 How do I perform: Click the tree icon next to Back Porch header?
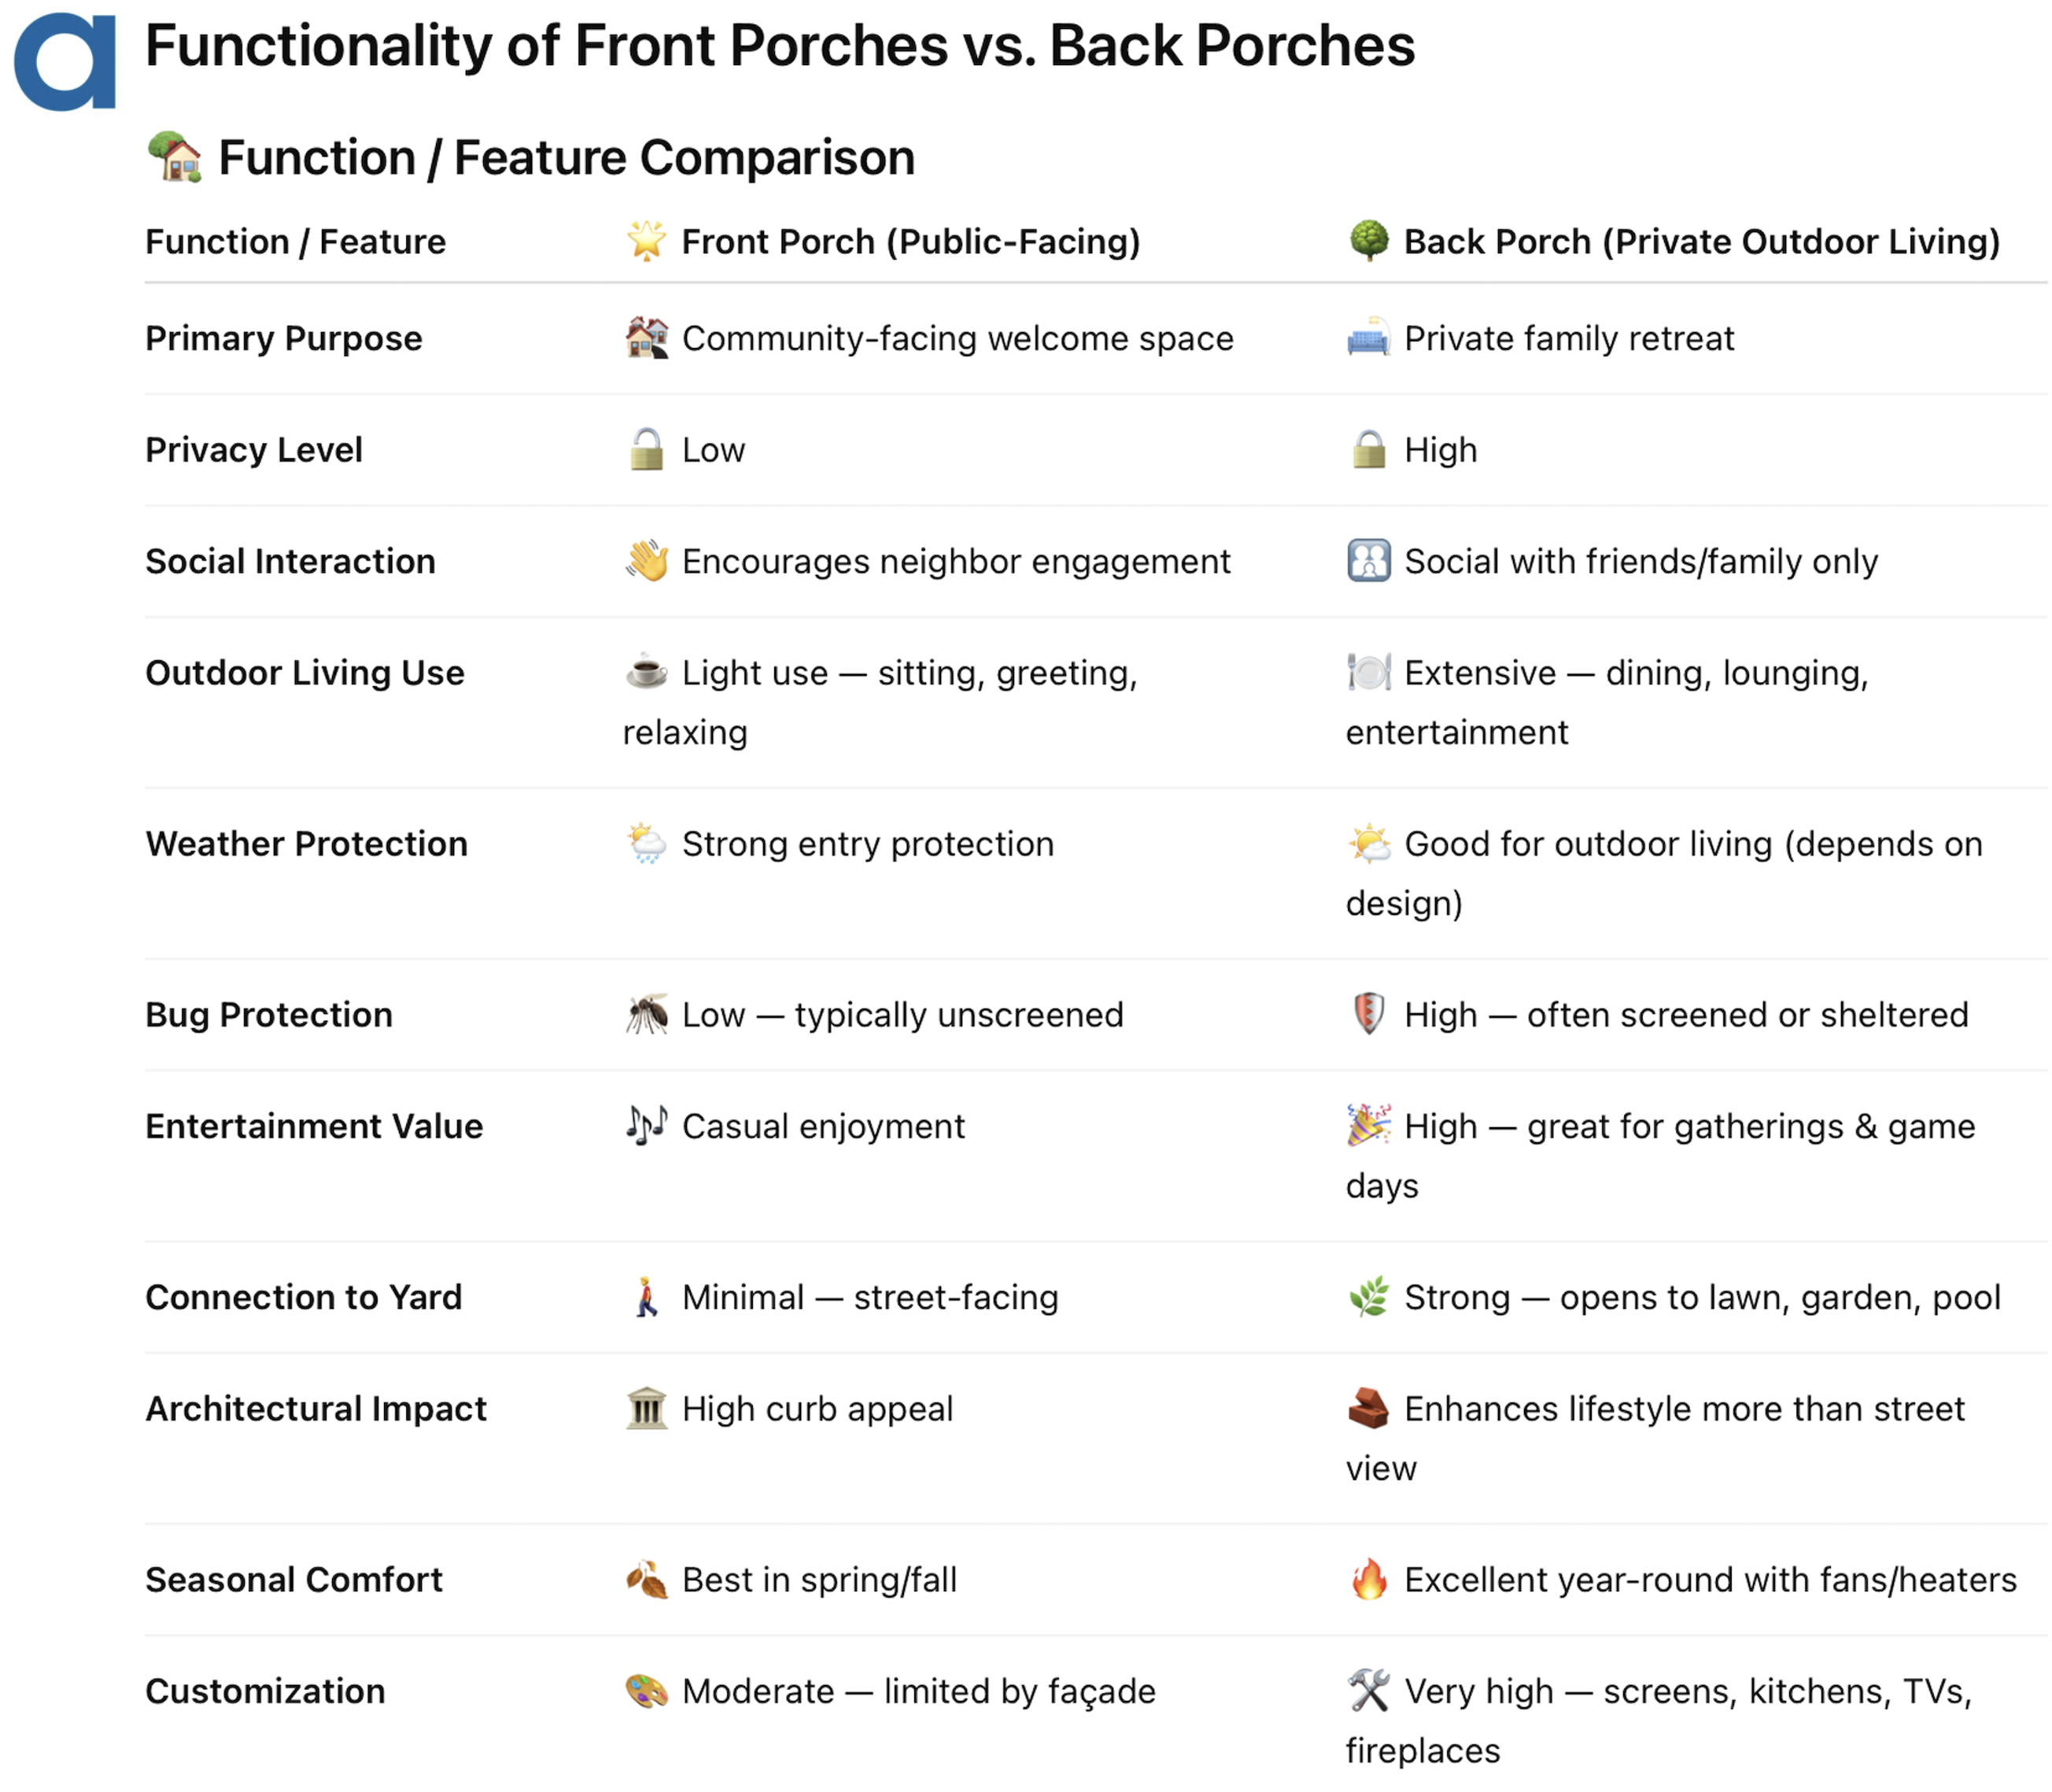[1369, 241]
